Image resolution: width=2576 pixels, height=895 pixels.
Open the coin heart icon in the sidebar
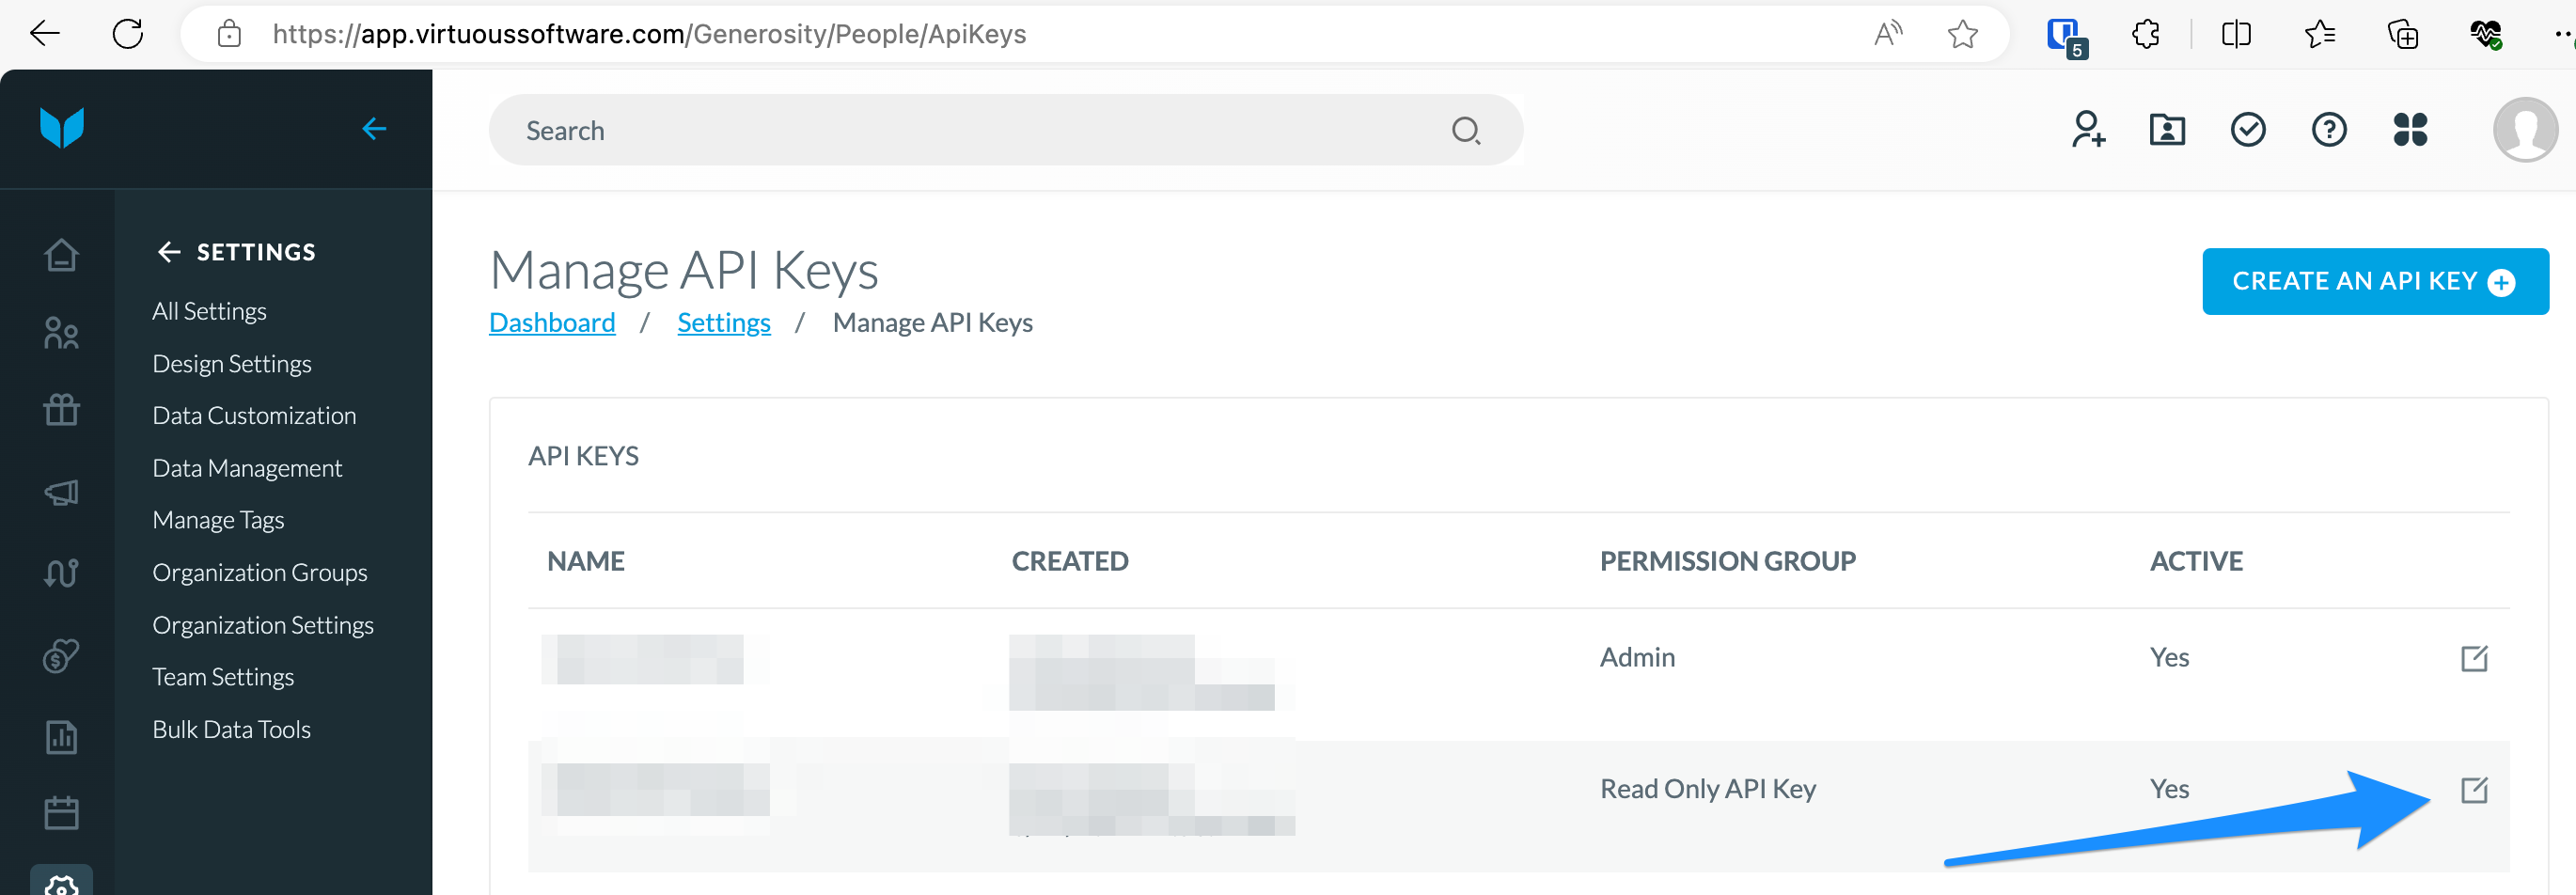tap(62, 656)
